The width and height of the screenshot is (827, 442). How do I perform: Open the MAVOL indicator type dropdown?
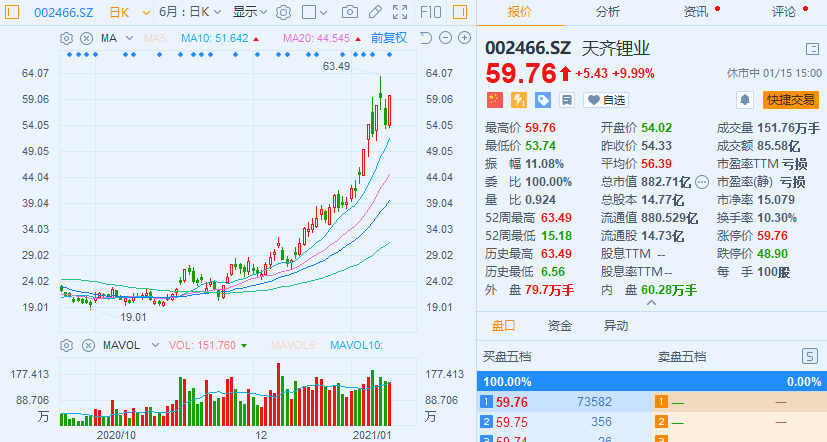point(155,345)
